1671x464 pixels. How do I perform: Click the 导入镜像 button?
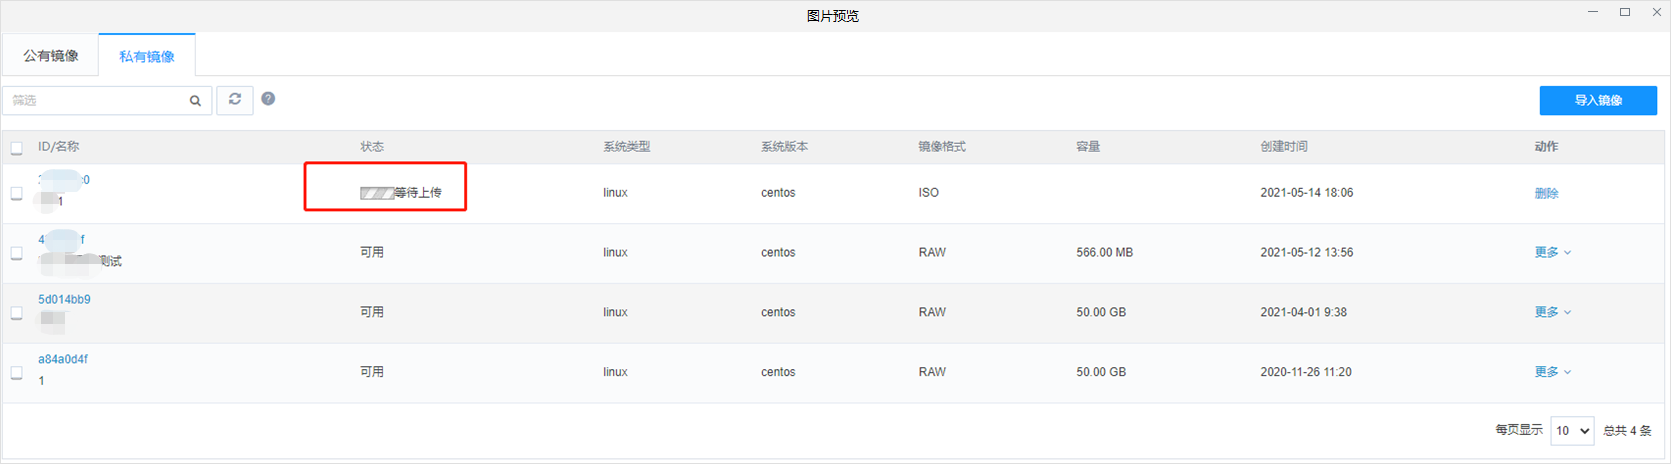point(1598,100)
